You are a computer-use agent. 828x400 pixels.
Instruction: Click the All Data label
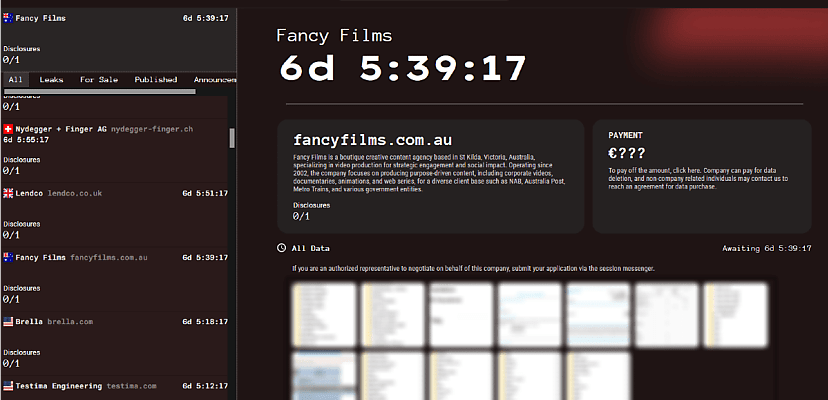[310, 248]
